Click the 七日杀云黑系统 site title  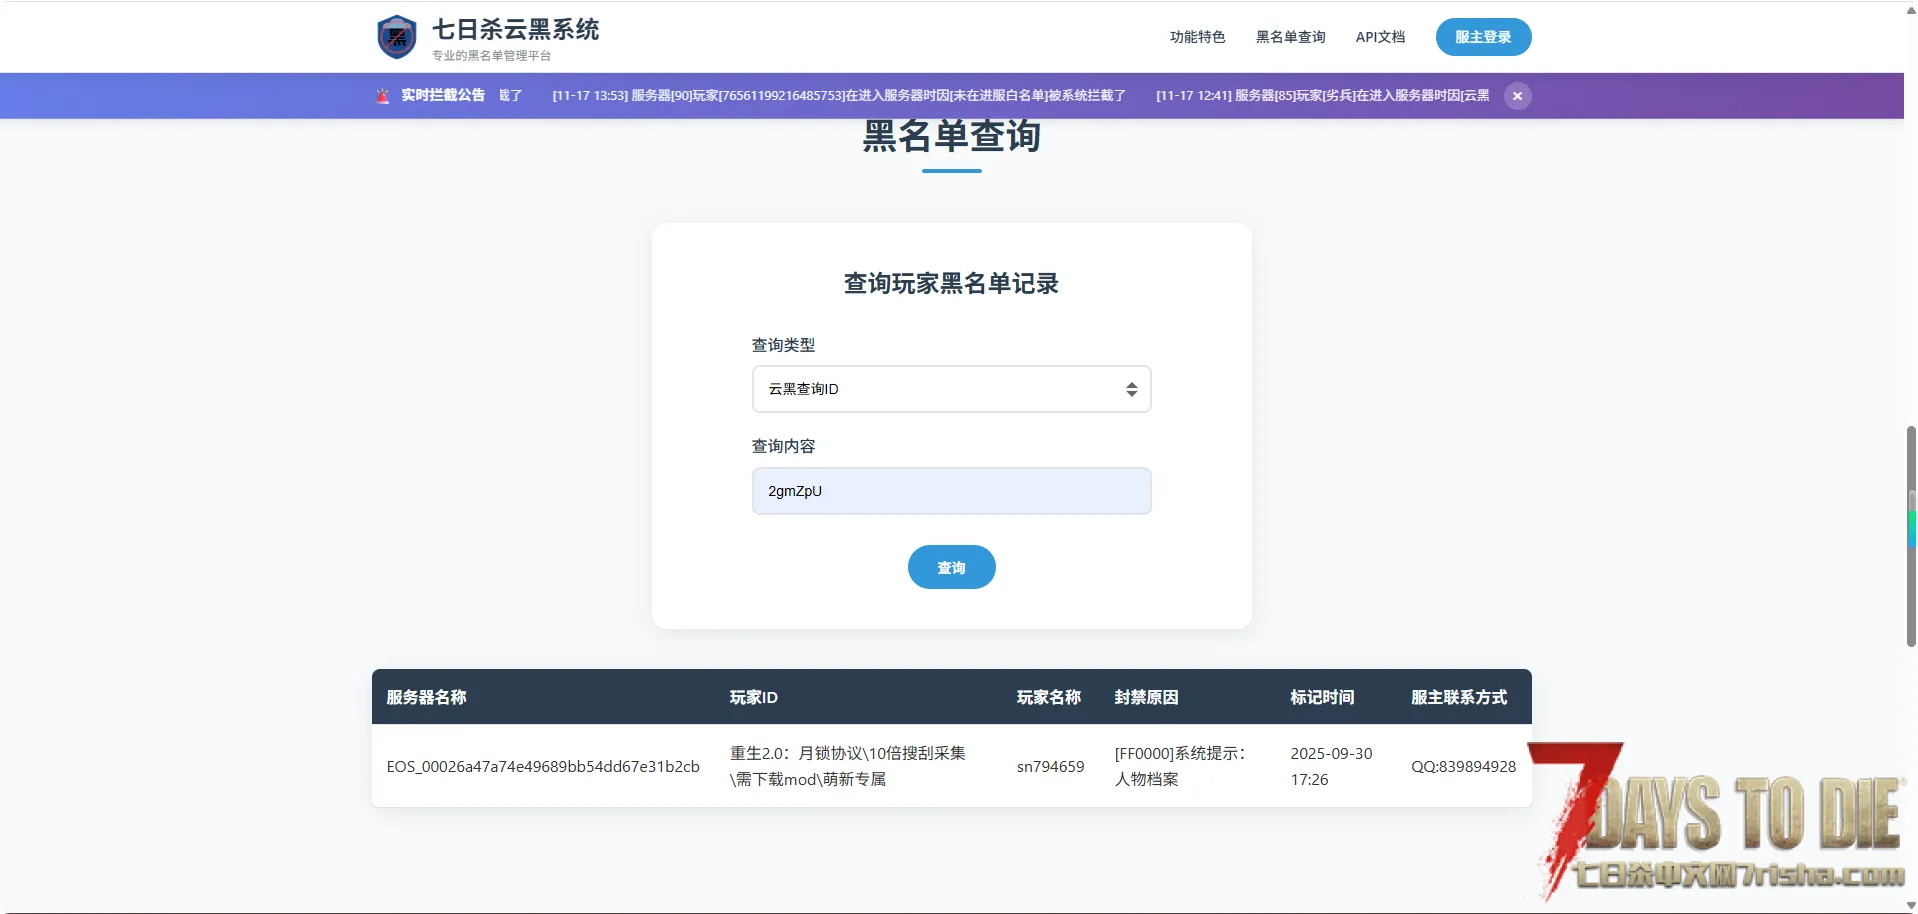click(x=515, y=30)
